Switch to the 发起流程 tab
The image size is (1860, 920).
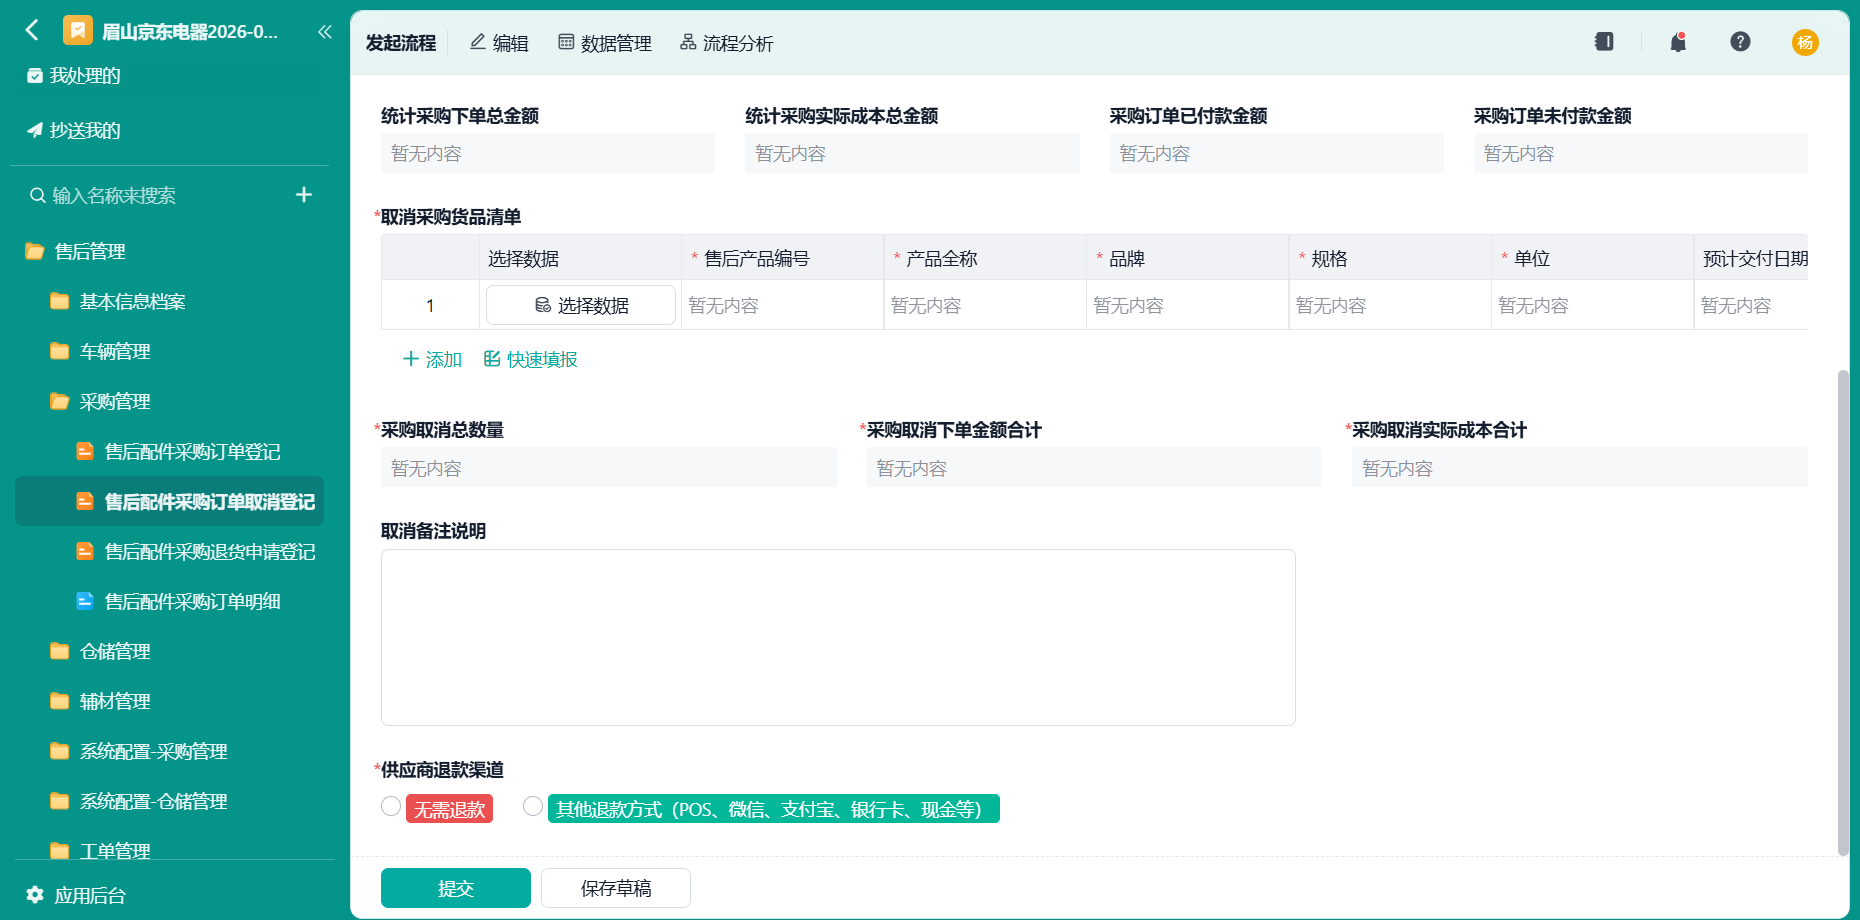[401, 43]
